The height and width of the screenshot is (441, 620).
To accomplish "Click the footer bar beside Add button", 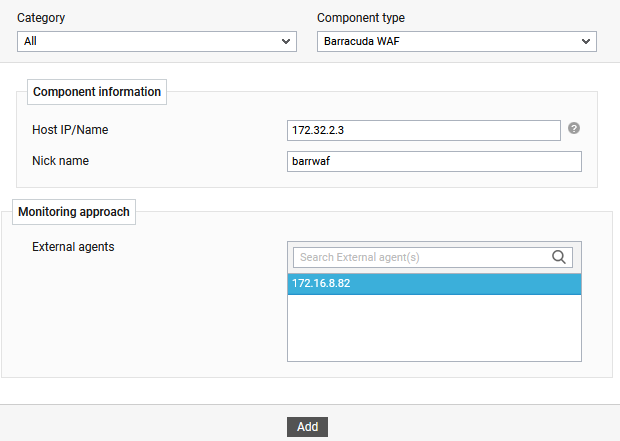I will point(450,426).
